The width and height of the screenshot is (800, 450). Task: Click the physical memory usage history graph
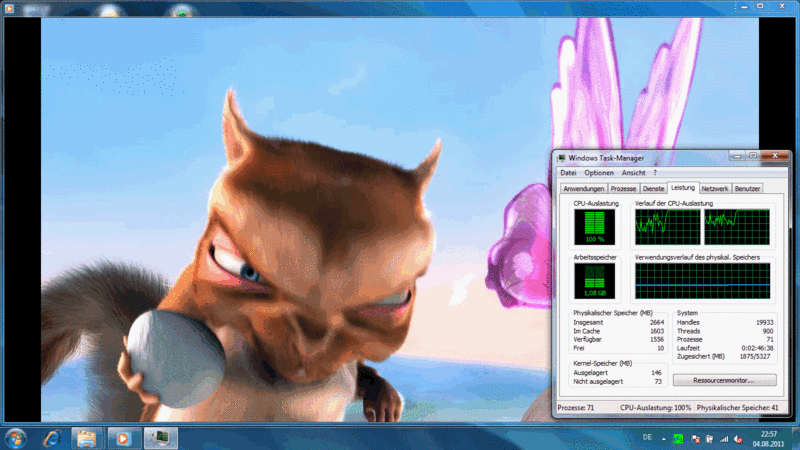pyautogui.click(x=703, y=281)
